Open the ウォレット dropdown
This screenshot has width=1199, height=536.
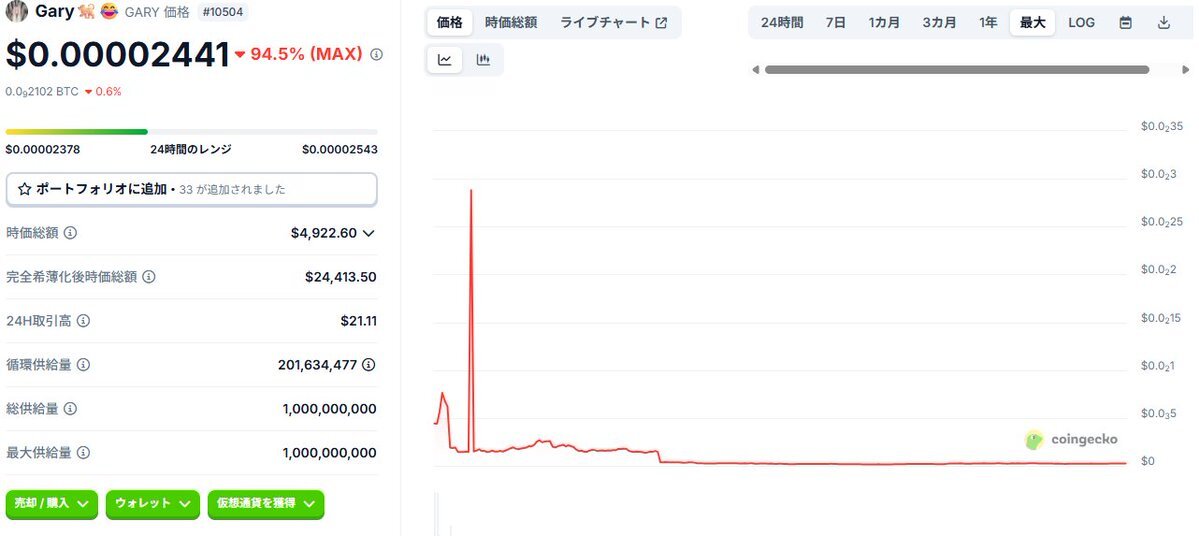[152, 504]
